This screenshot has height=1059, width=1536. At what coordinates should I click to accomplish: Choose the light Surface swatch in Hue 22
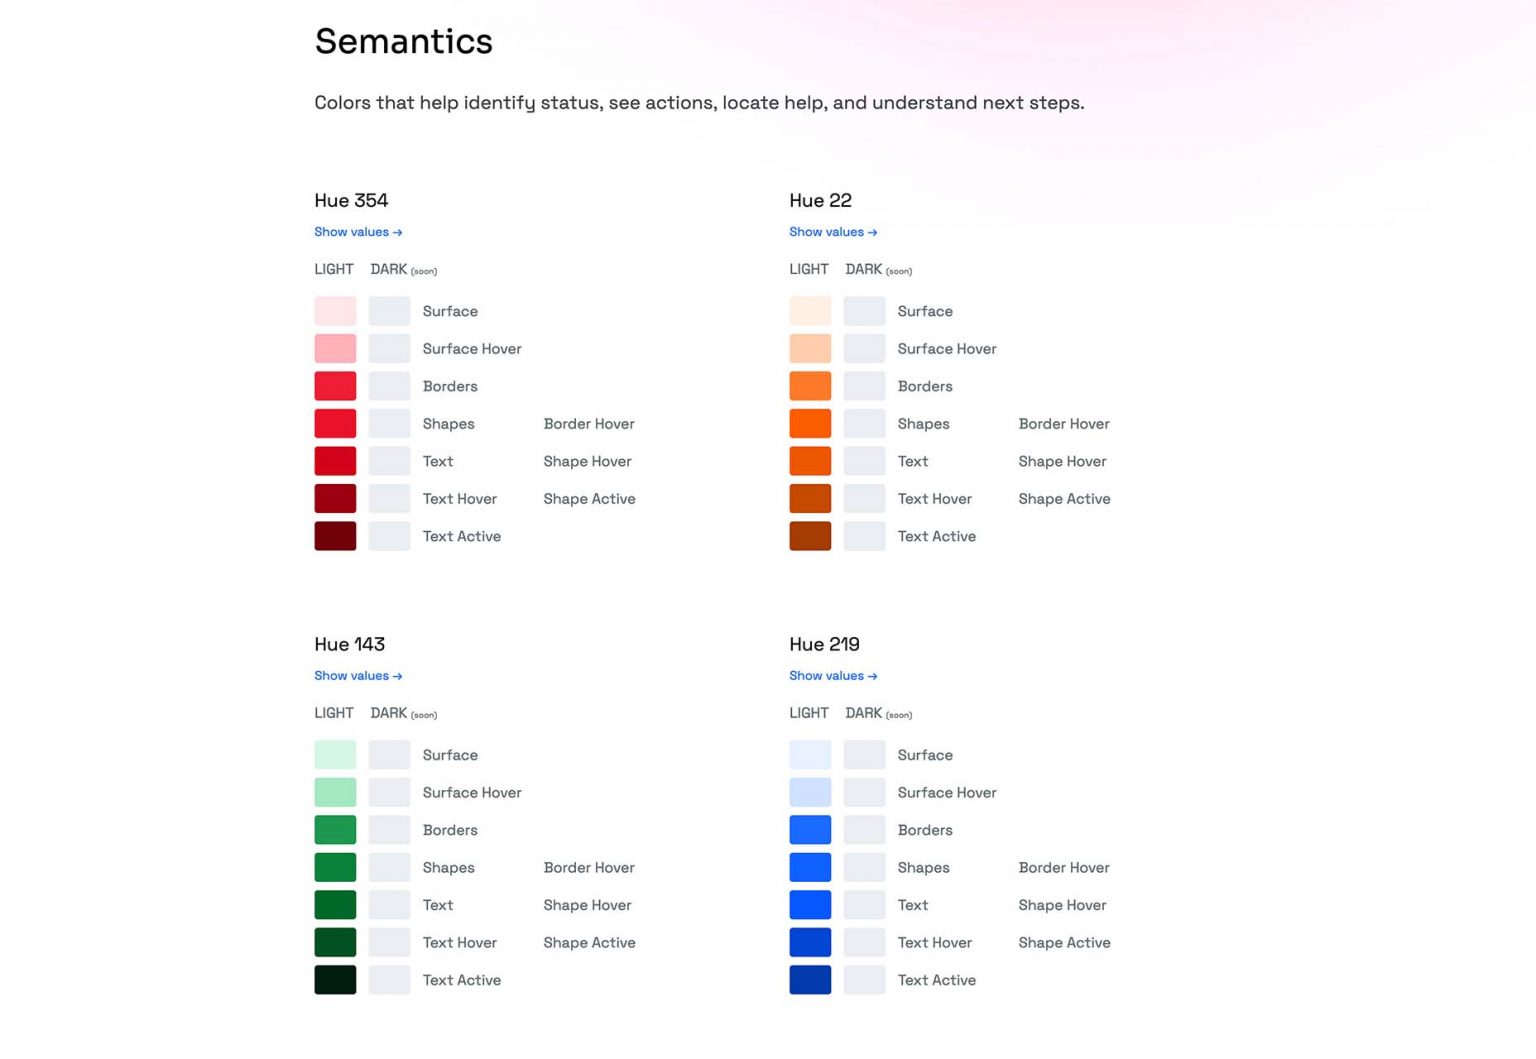810,311
